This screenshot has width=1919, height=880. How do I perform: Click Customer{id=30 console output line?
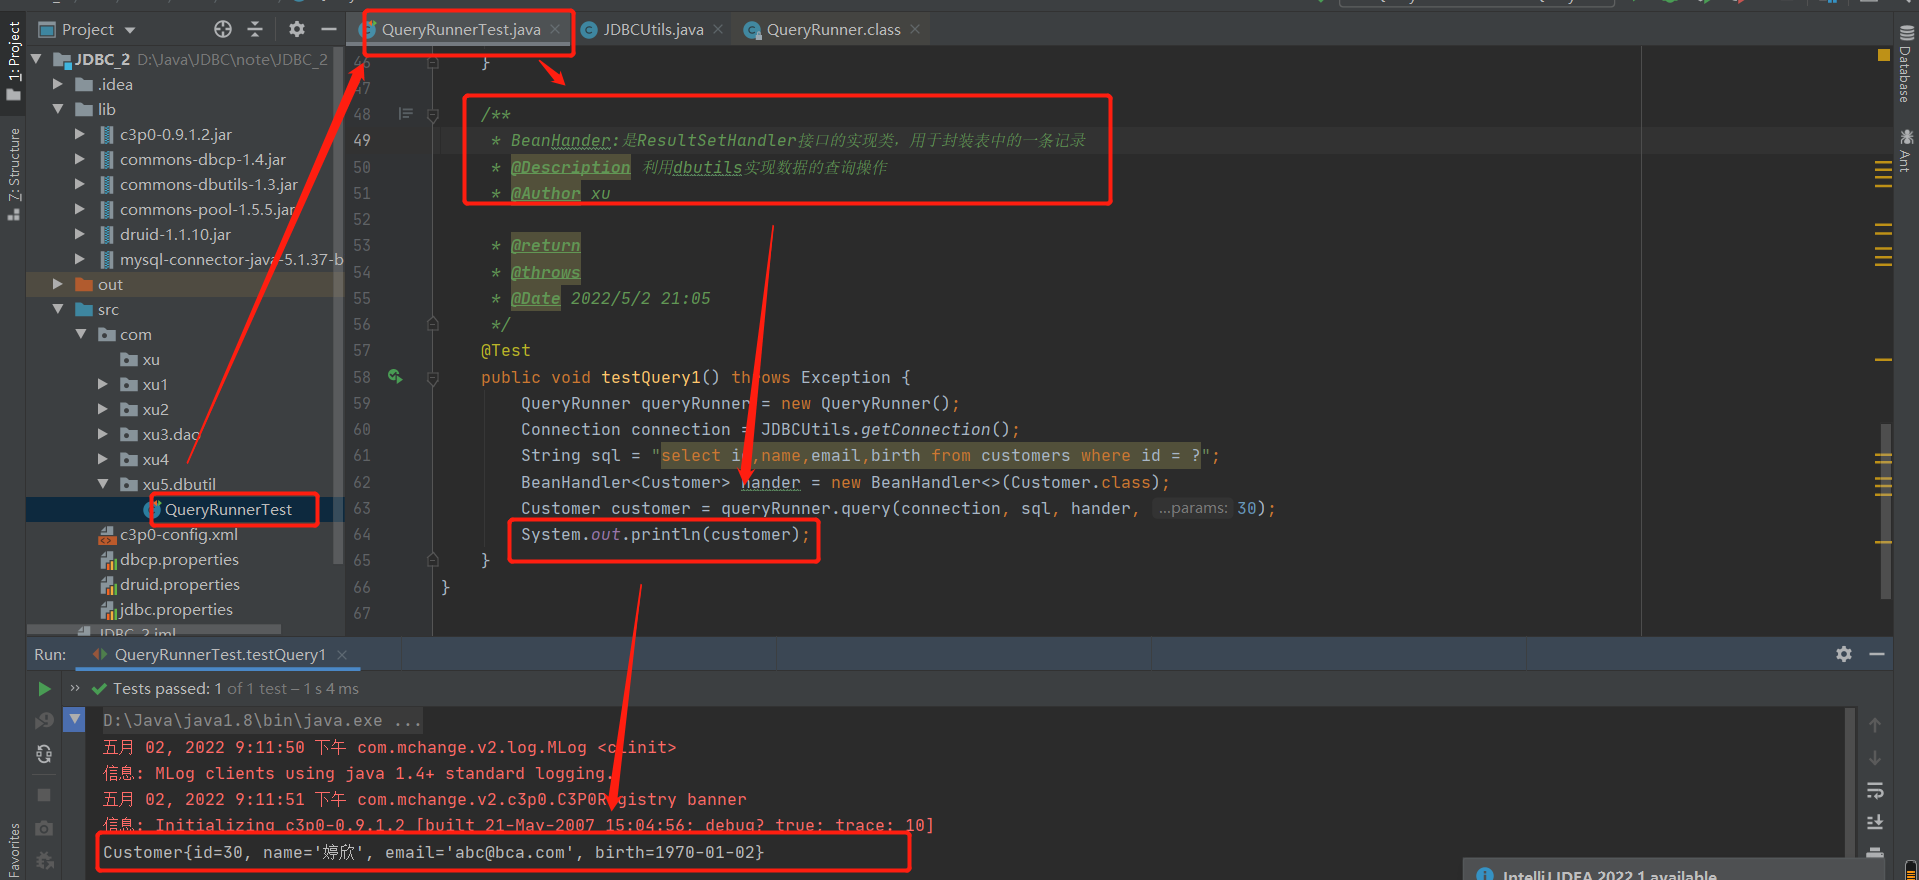click(x=433, y=852)
